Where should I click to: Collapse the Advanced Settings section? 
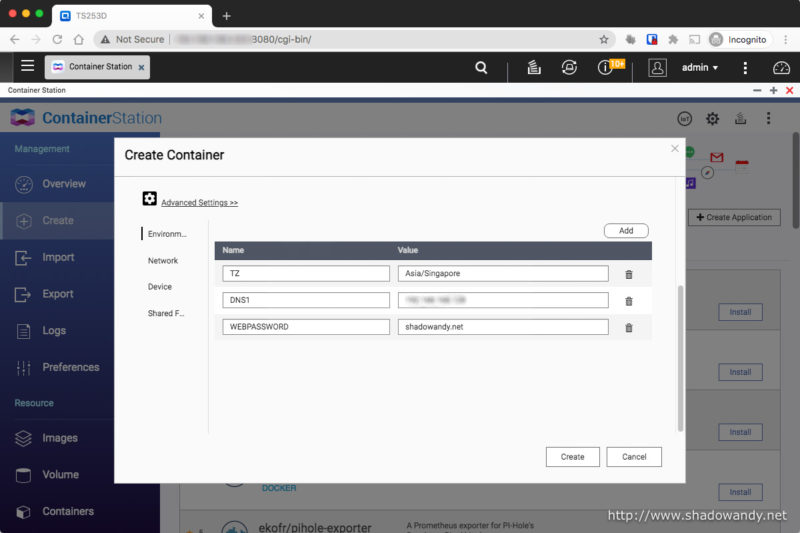199,202
